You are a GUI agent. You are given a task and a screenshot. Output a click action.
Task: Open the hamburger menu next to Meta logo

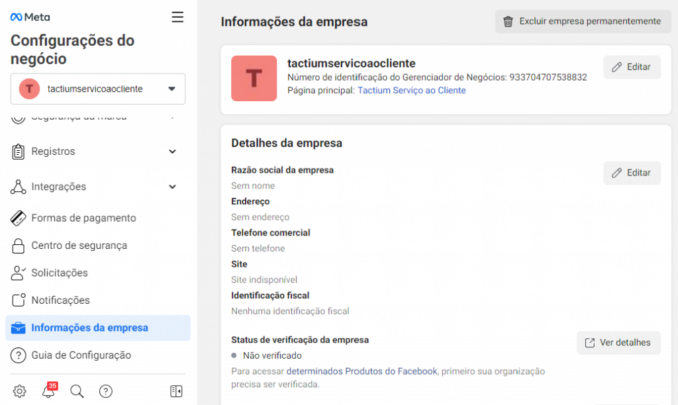click(177, 17)
